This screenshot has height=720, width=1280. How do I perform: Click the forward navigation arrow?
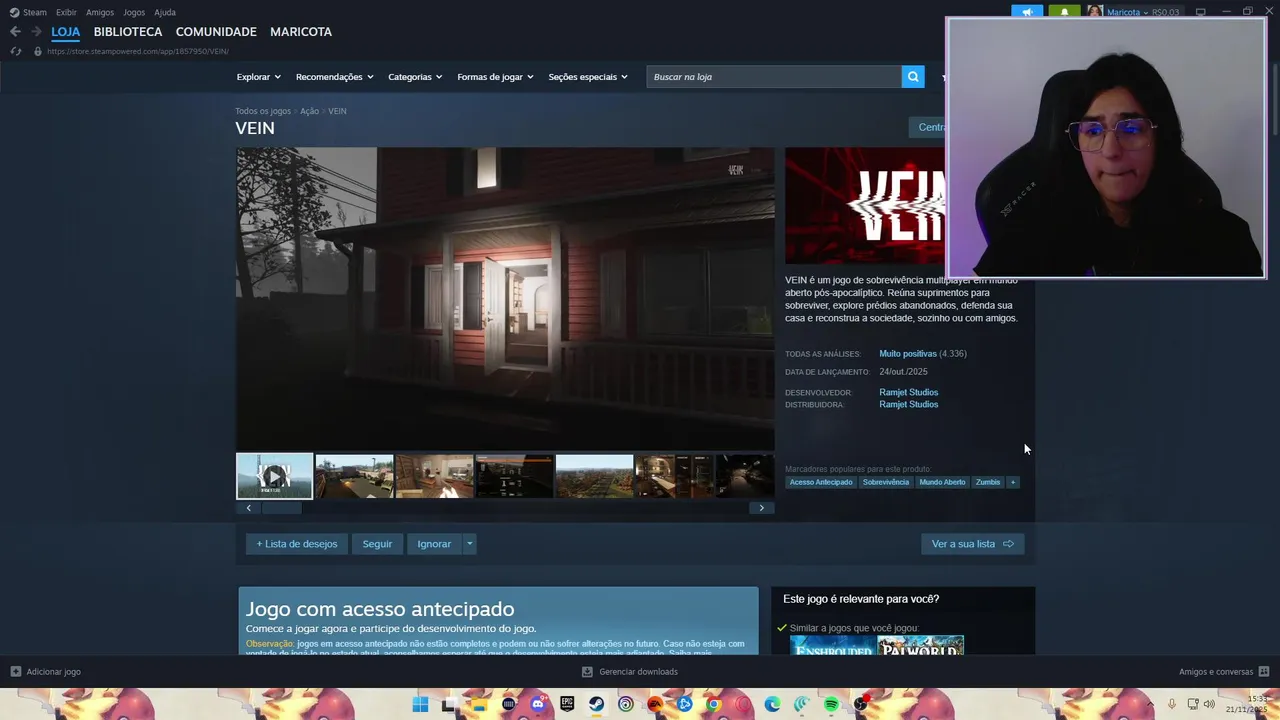click(36, 32)
